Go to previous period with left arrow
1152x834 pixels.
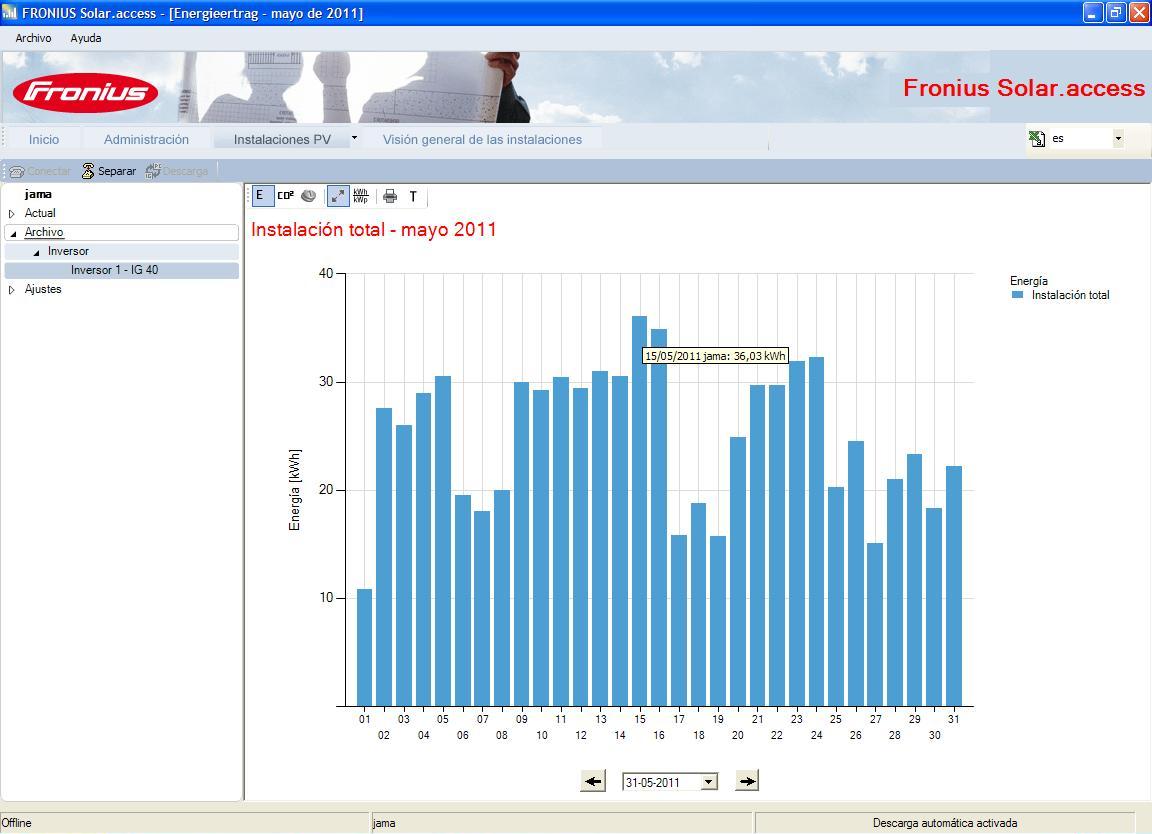(x=593, y=781)
